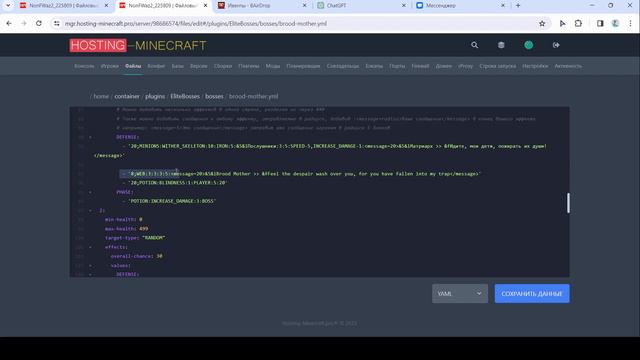
Task: Click the media control icon in the browser toolbar
Action: [x=562, y=24]
